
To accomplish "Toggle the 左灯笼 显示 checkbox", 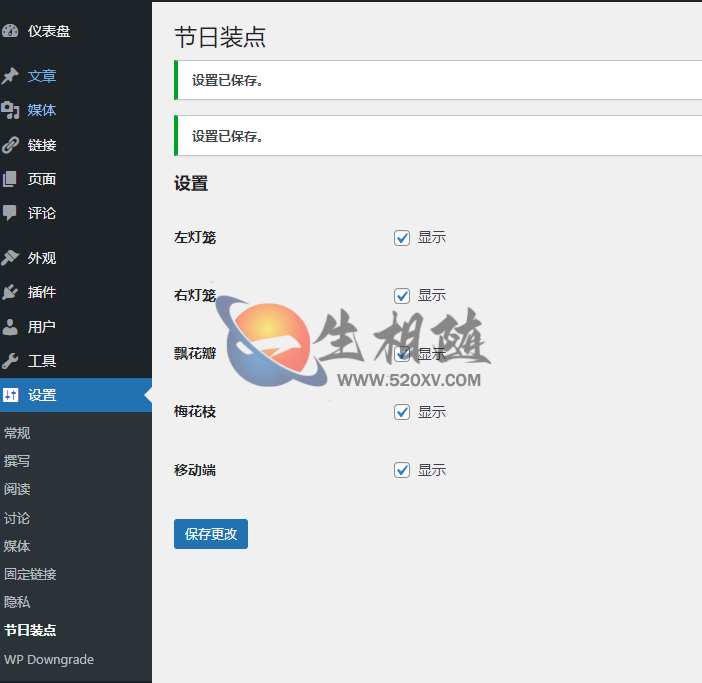I will tap(402, 238).
